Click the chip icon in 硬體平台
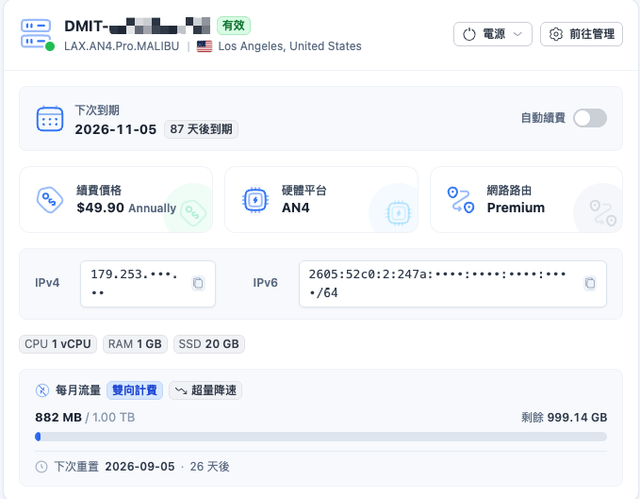 (255, 200)
